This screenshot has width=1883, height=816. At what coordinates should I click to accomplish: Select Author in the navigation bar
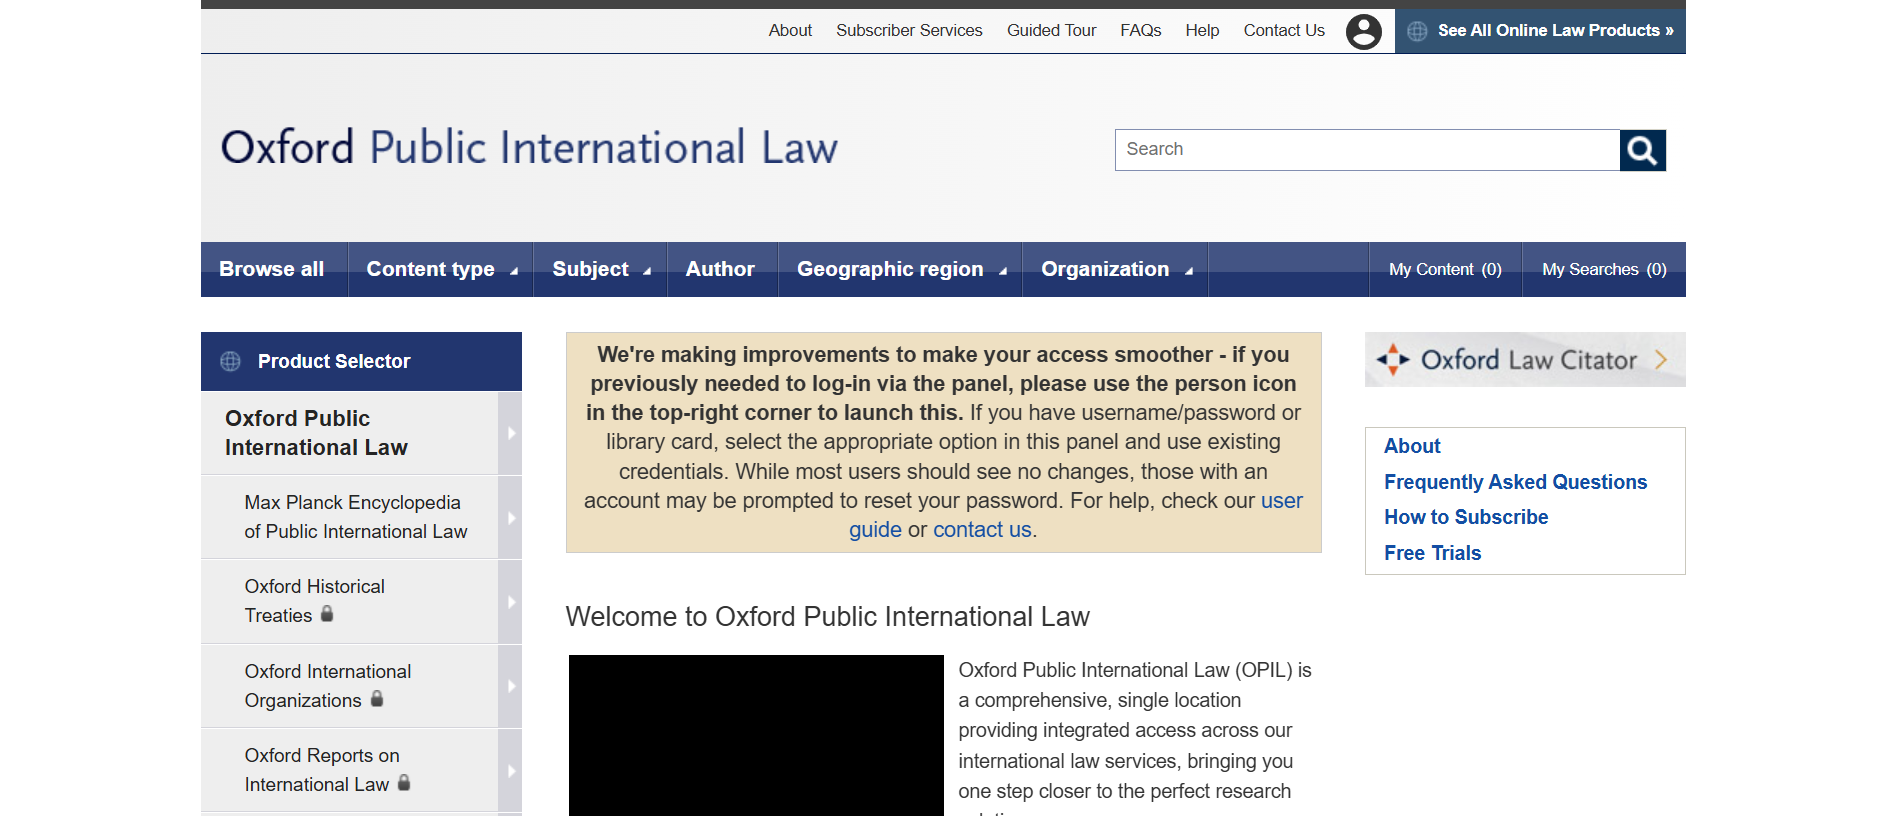click(x=719, y=269)
